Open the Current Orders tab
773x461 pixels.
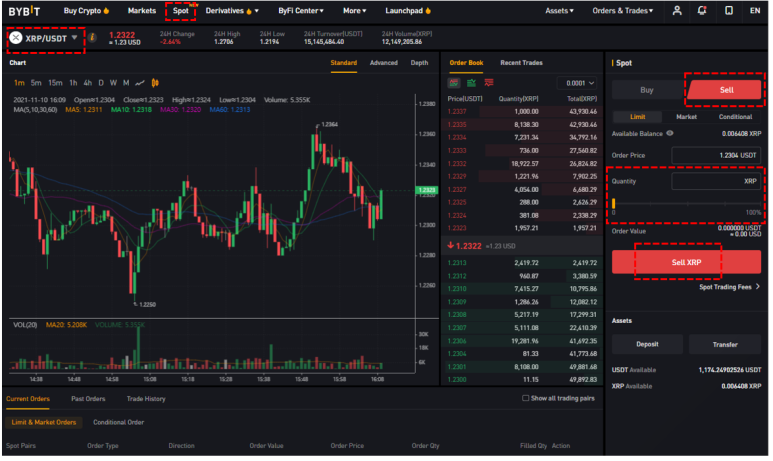28,401
